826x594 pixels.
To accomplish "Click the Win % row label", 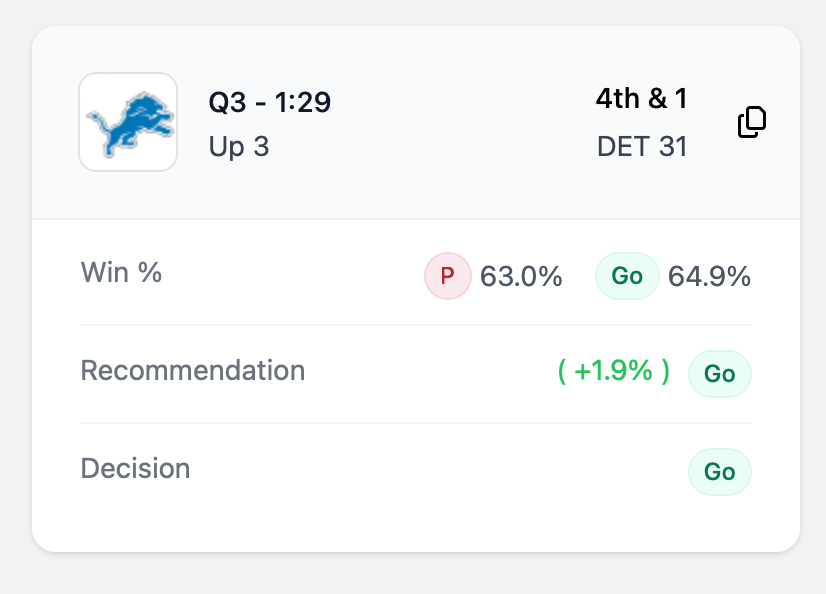I will [x=121, y=272].
